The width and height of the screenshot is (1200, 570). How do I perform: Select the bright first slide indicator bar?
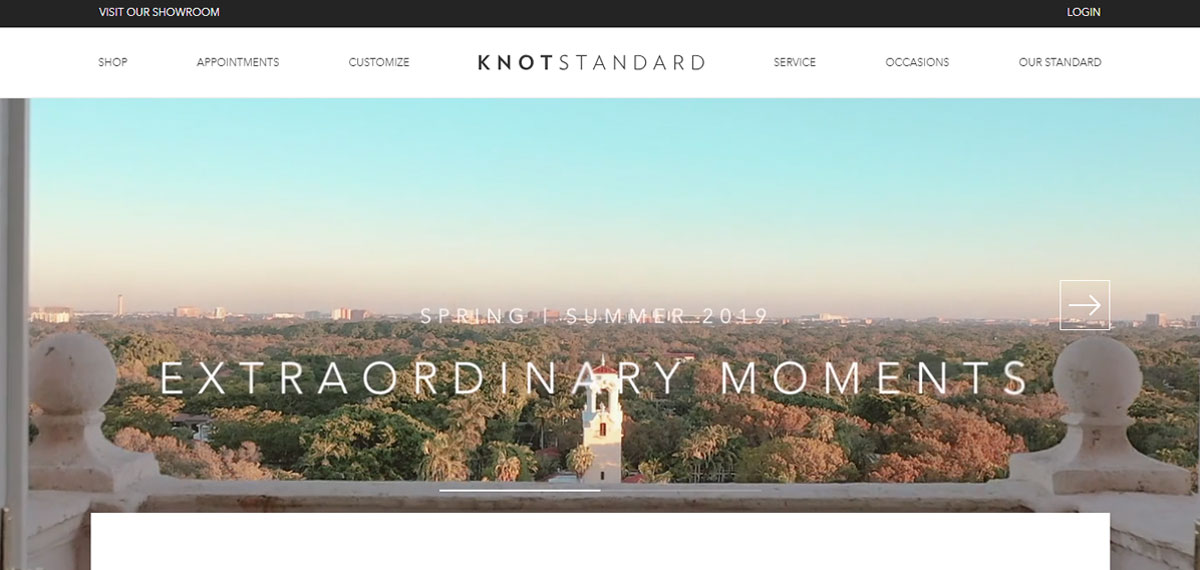pyautogui.click(x=520, y=490)
